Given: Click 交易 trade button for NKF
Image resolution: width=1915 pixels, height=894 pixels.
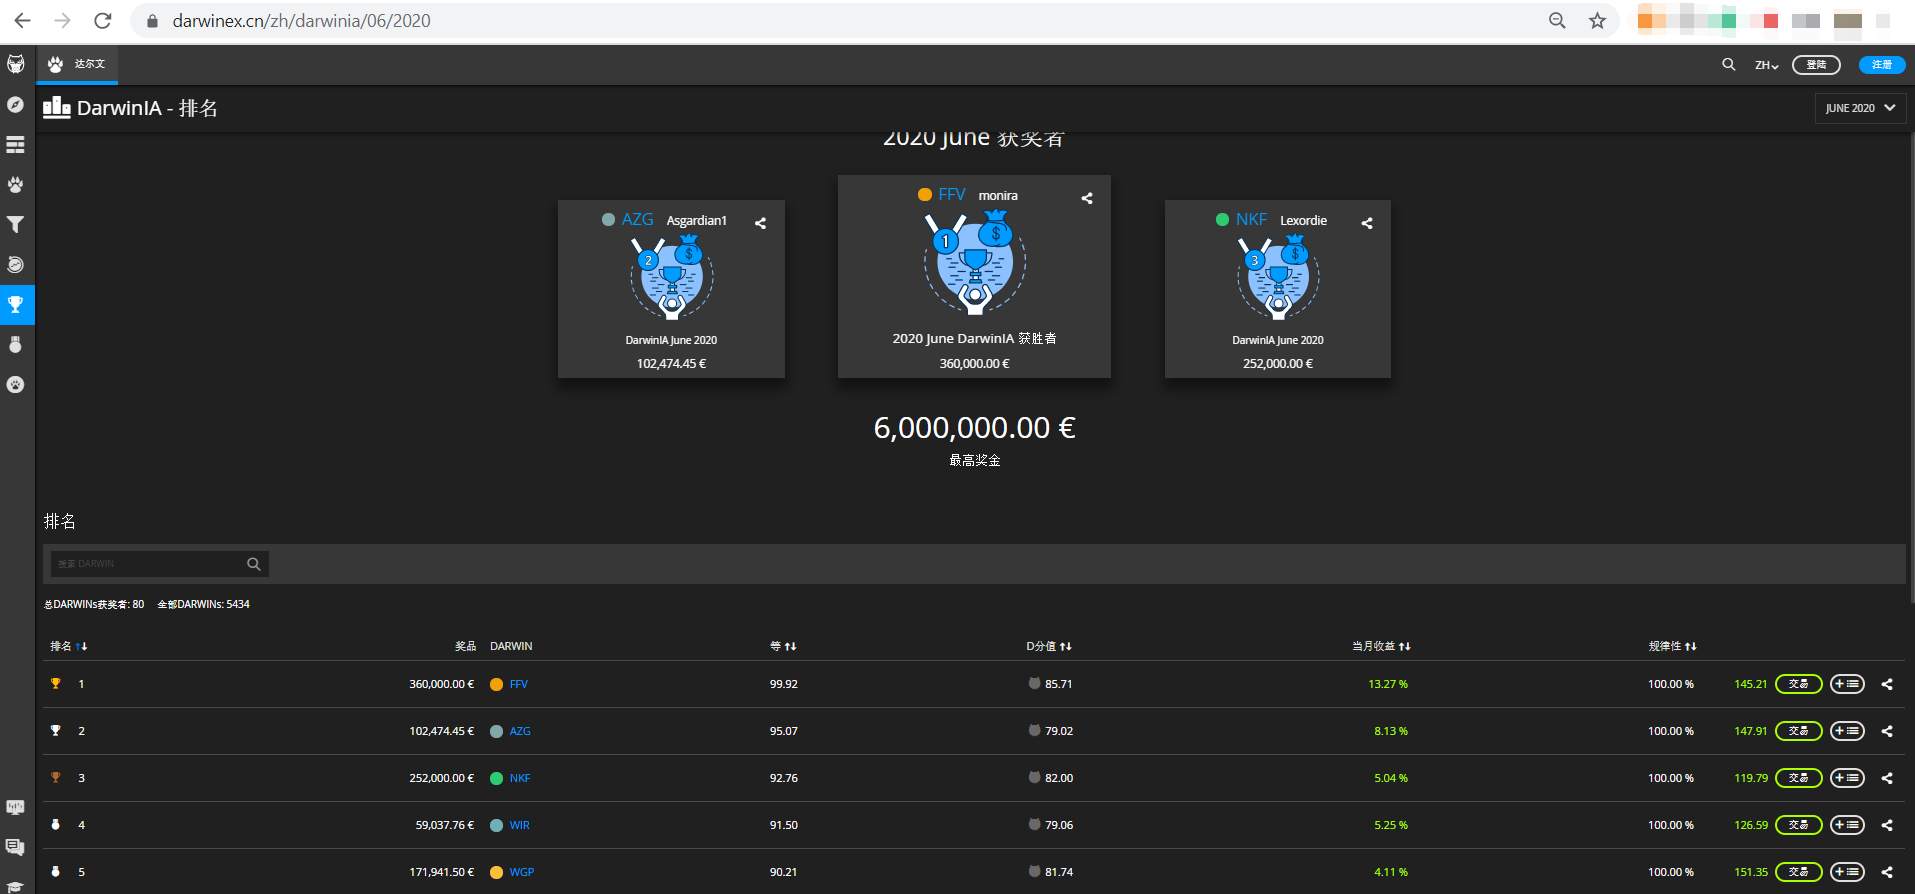Looking at the screenshot, I should pos(1798,778).
